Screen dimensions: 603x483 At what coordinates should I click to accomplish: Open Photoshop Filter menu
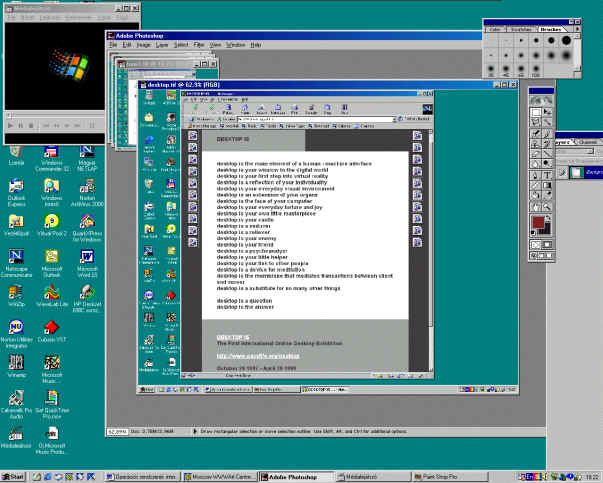(198, 45)
